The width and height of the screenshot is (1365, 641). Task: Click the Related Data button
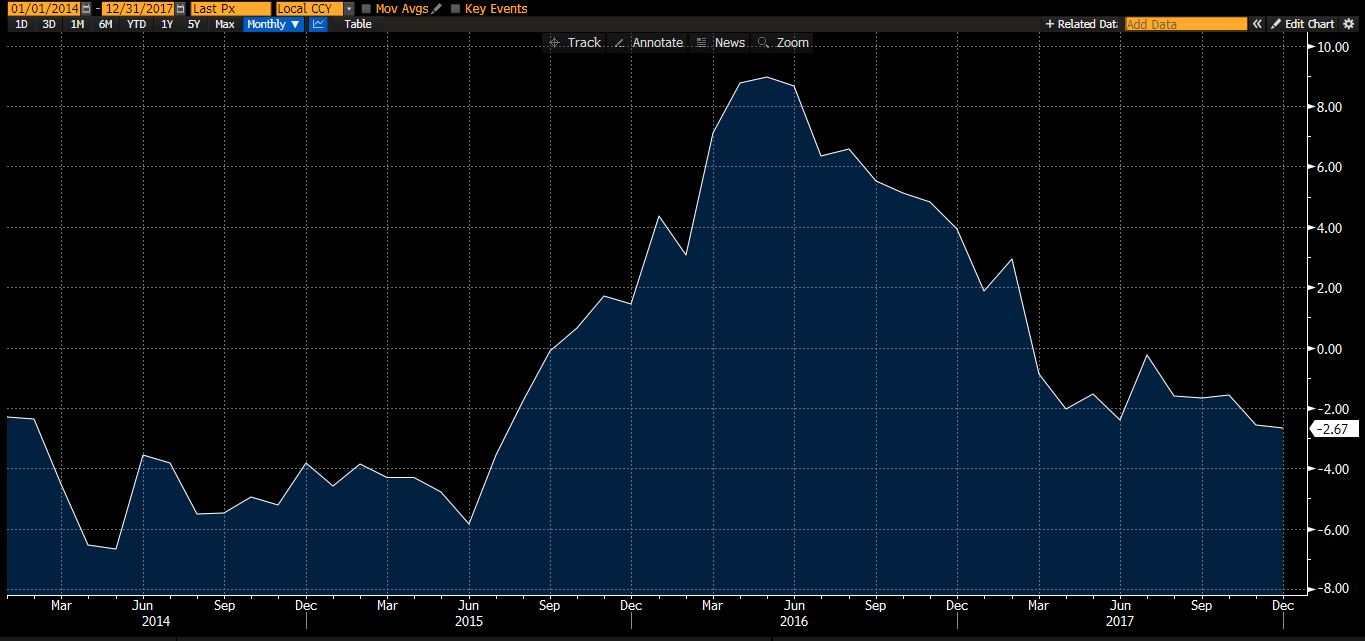tap(1080, 24)
